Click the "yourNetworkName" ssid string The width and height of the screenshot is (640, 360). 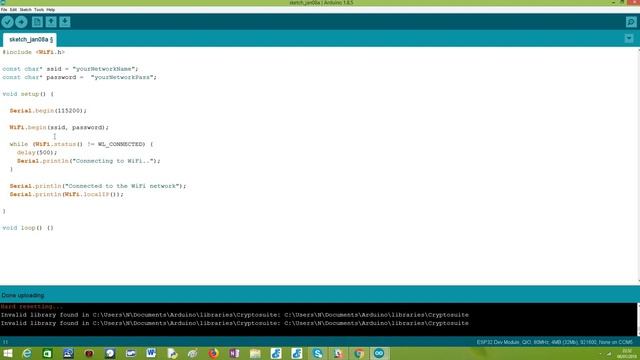(105, 69)
